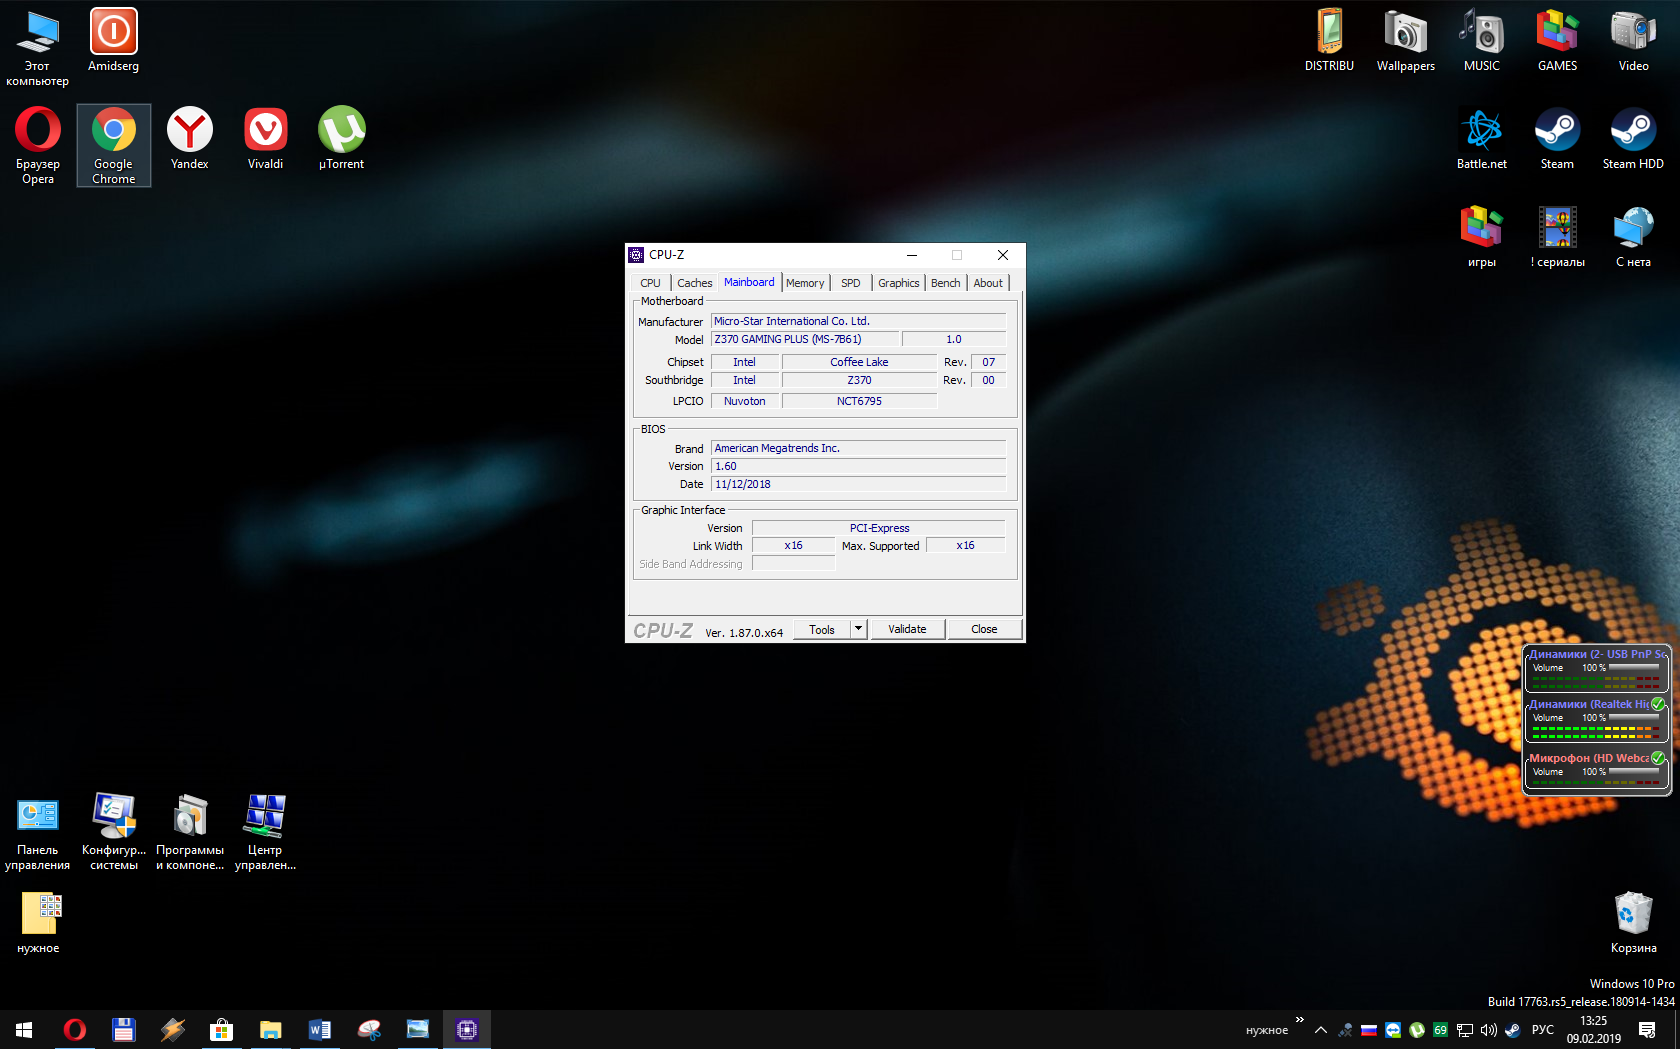Open the MUSIC desktop folder
This screenshot has width=1680, height=1049.
point(1482,41)
